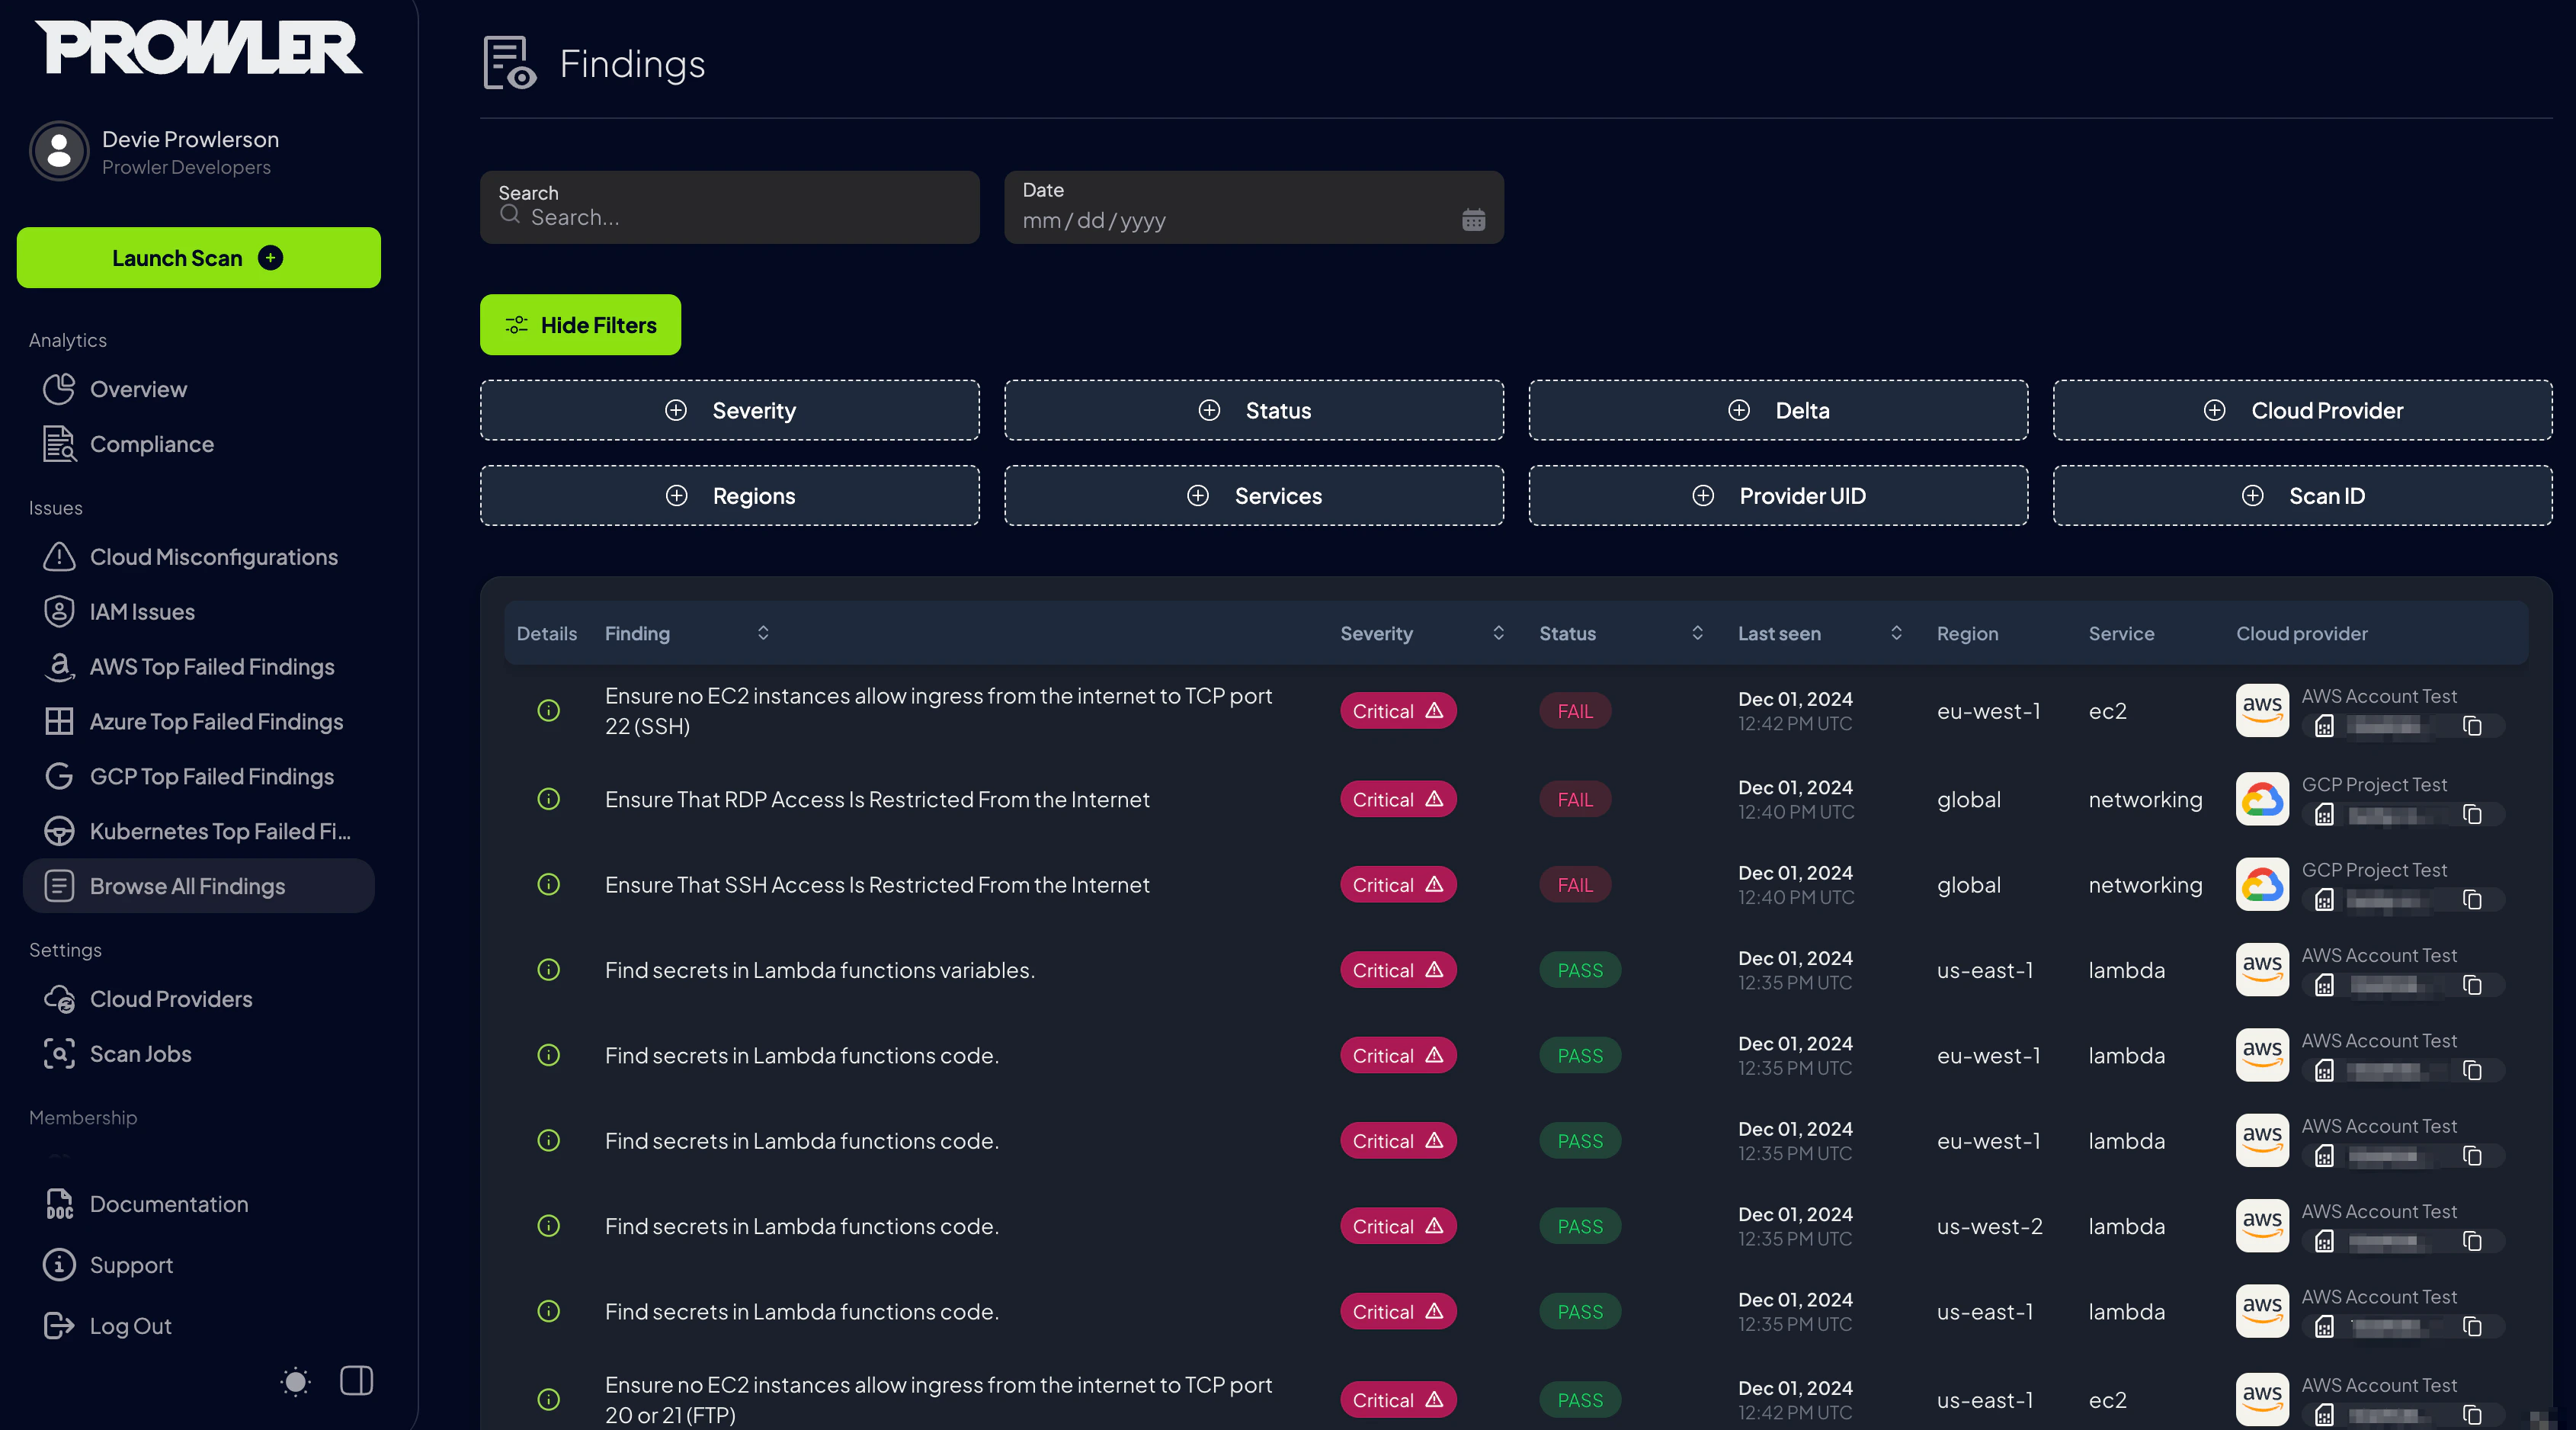This screenshot has height=1430, width=2576.
Task: Toggle light/dark theme sun icon
Action: pos(295,1381)
